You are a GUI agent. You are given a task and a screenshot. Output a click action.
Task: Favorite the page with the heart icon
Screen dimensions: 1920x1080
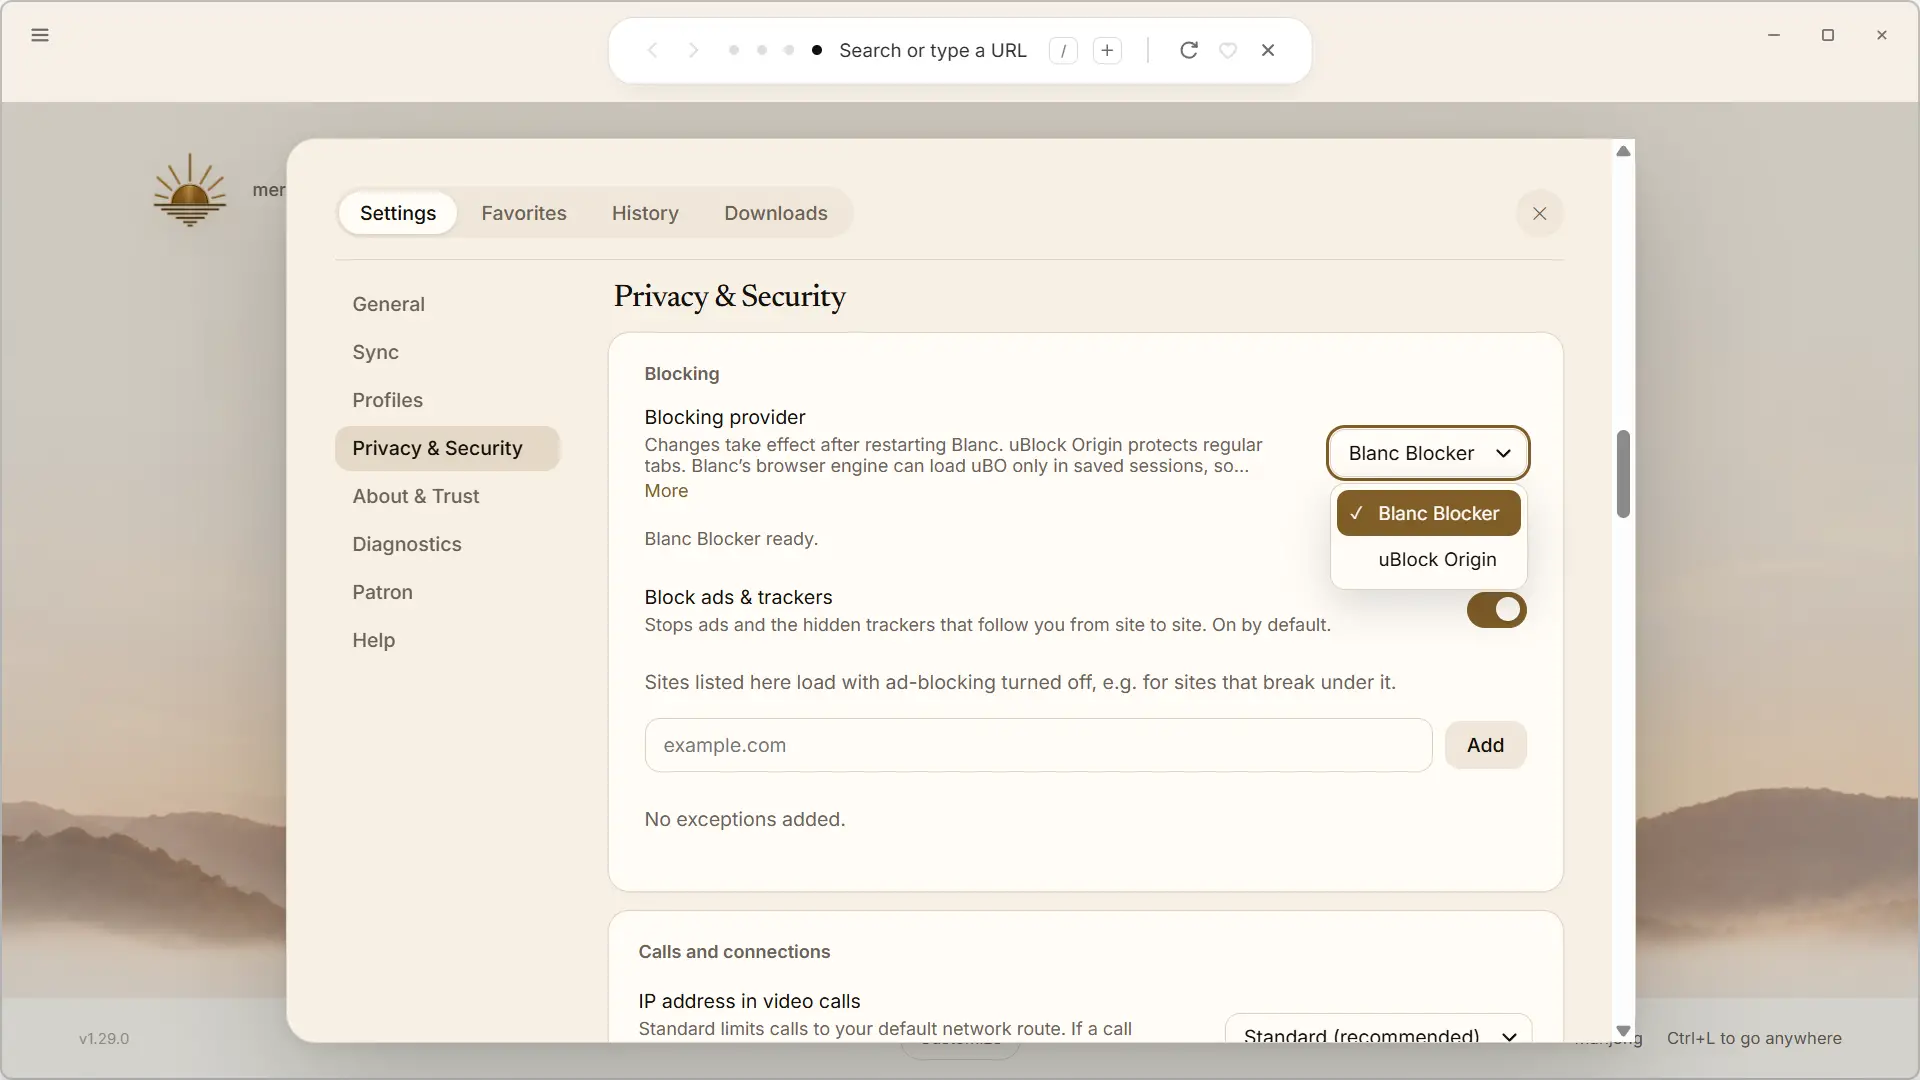point(1228,50)
